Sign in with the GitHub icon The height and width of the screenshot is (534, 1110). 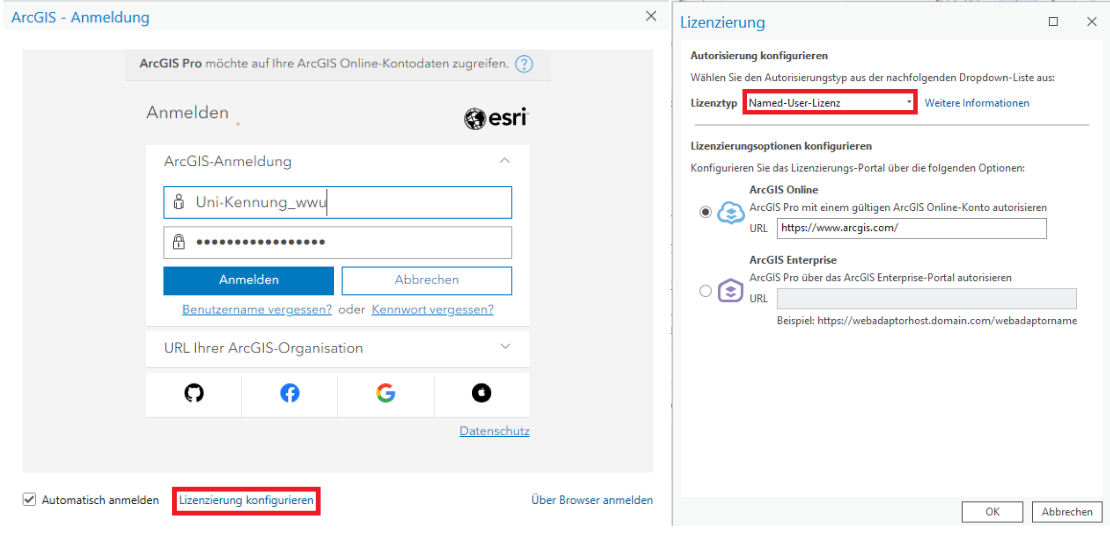(x=194, y=393)
